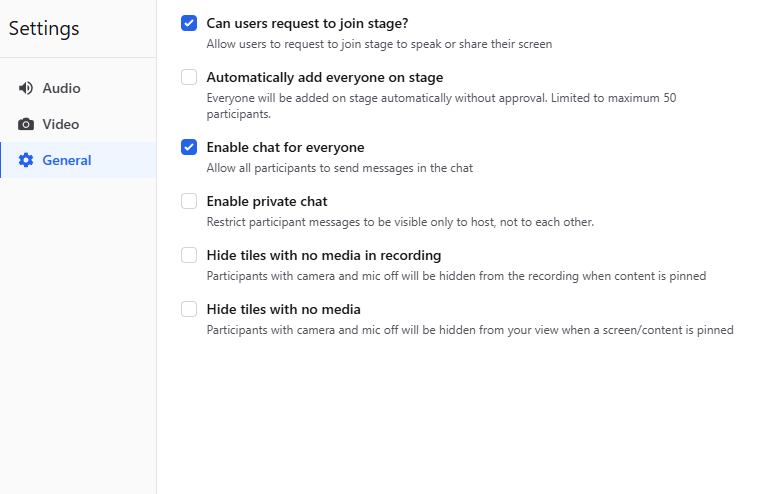
Task: Switch to the Video settings tab
Action: pyautogui.click(x=60, y=124)
